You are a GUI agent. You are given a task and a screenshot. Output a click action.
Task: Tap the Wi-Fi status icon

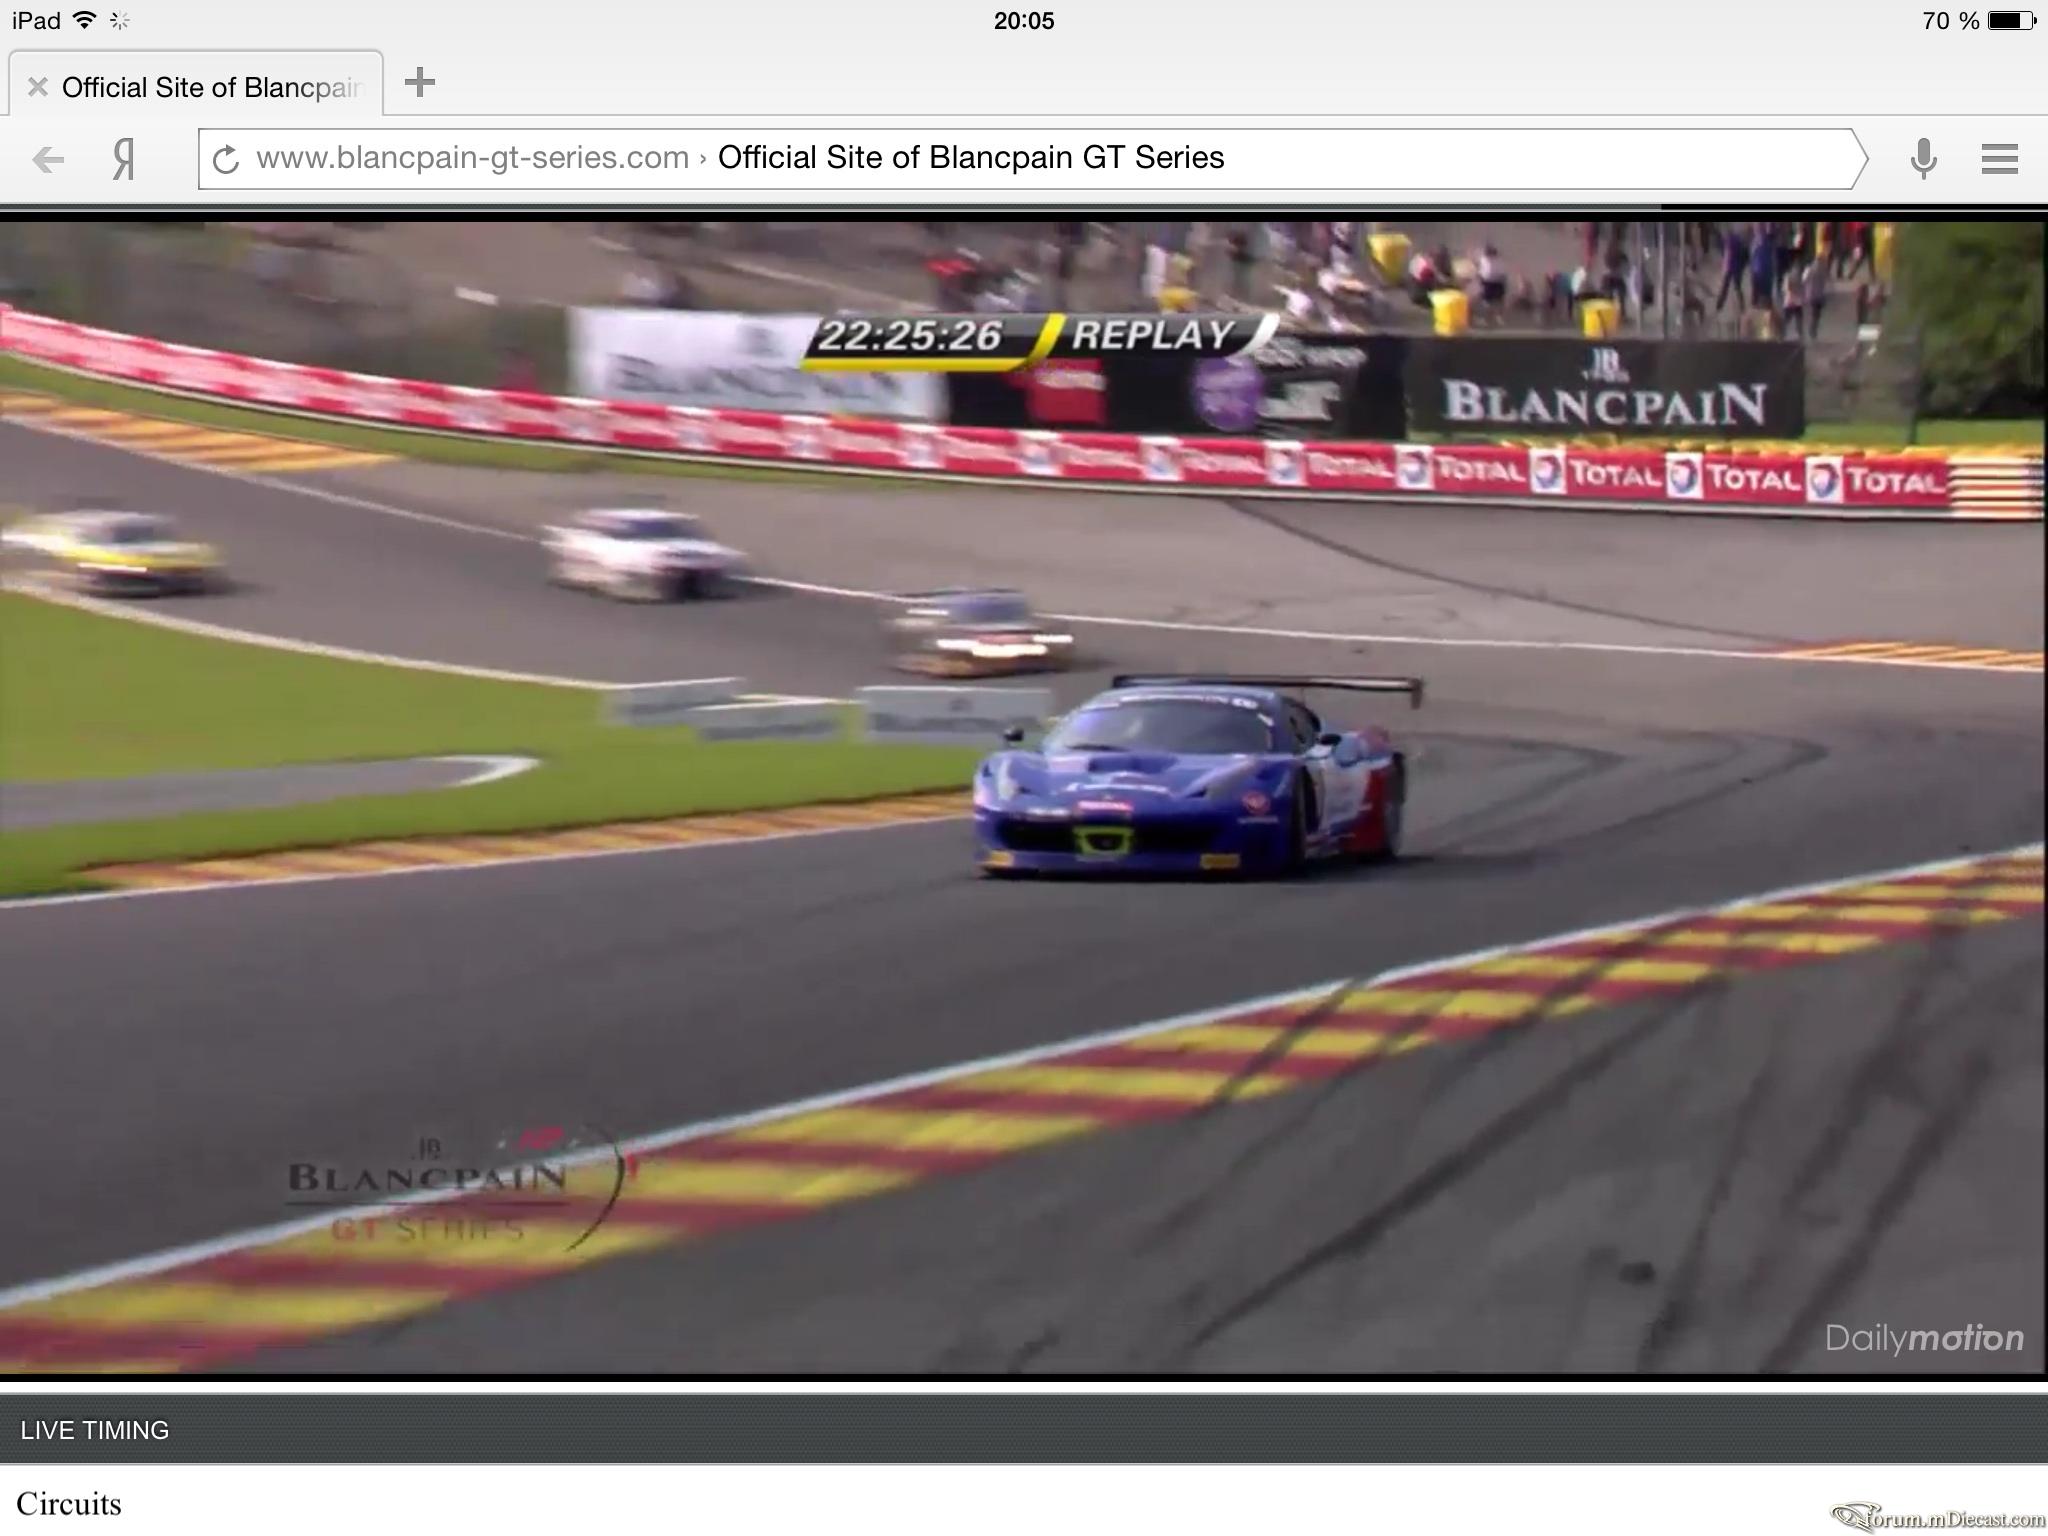tap(85, 20)
